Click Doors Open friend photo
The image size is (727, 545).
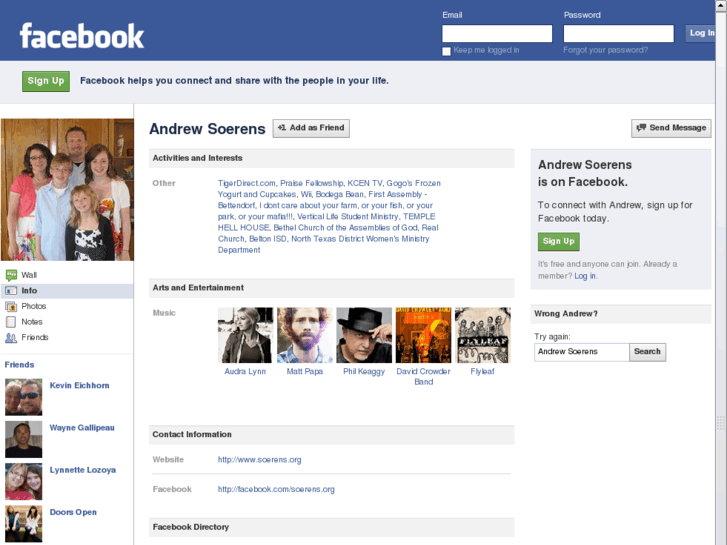[24, 524]
